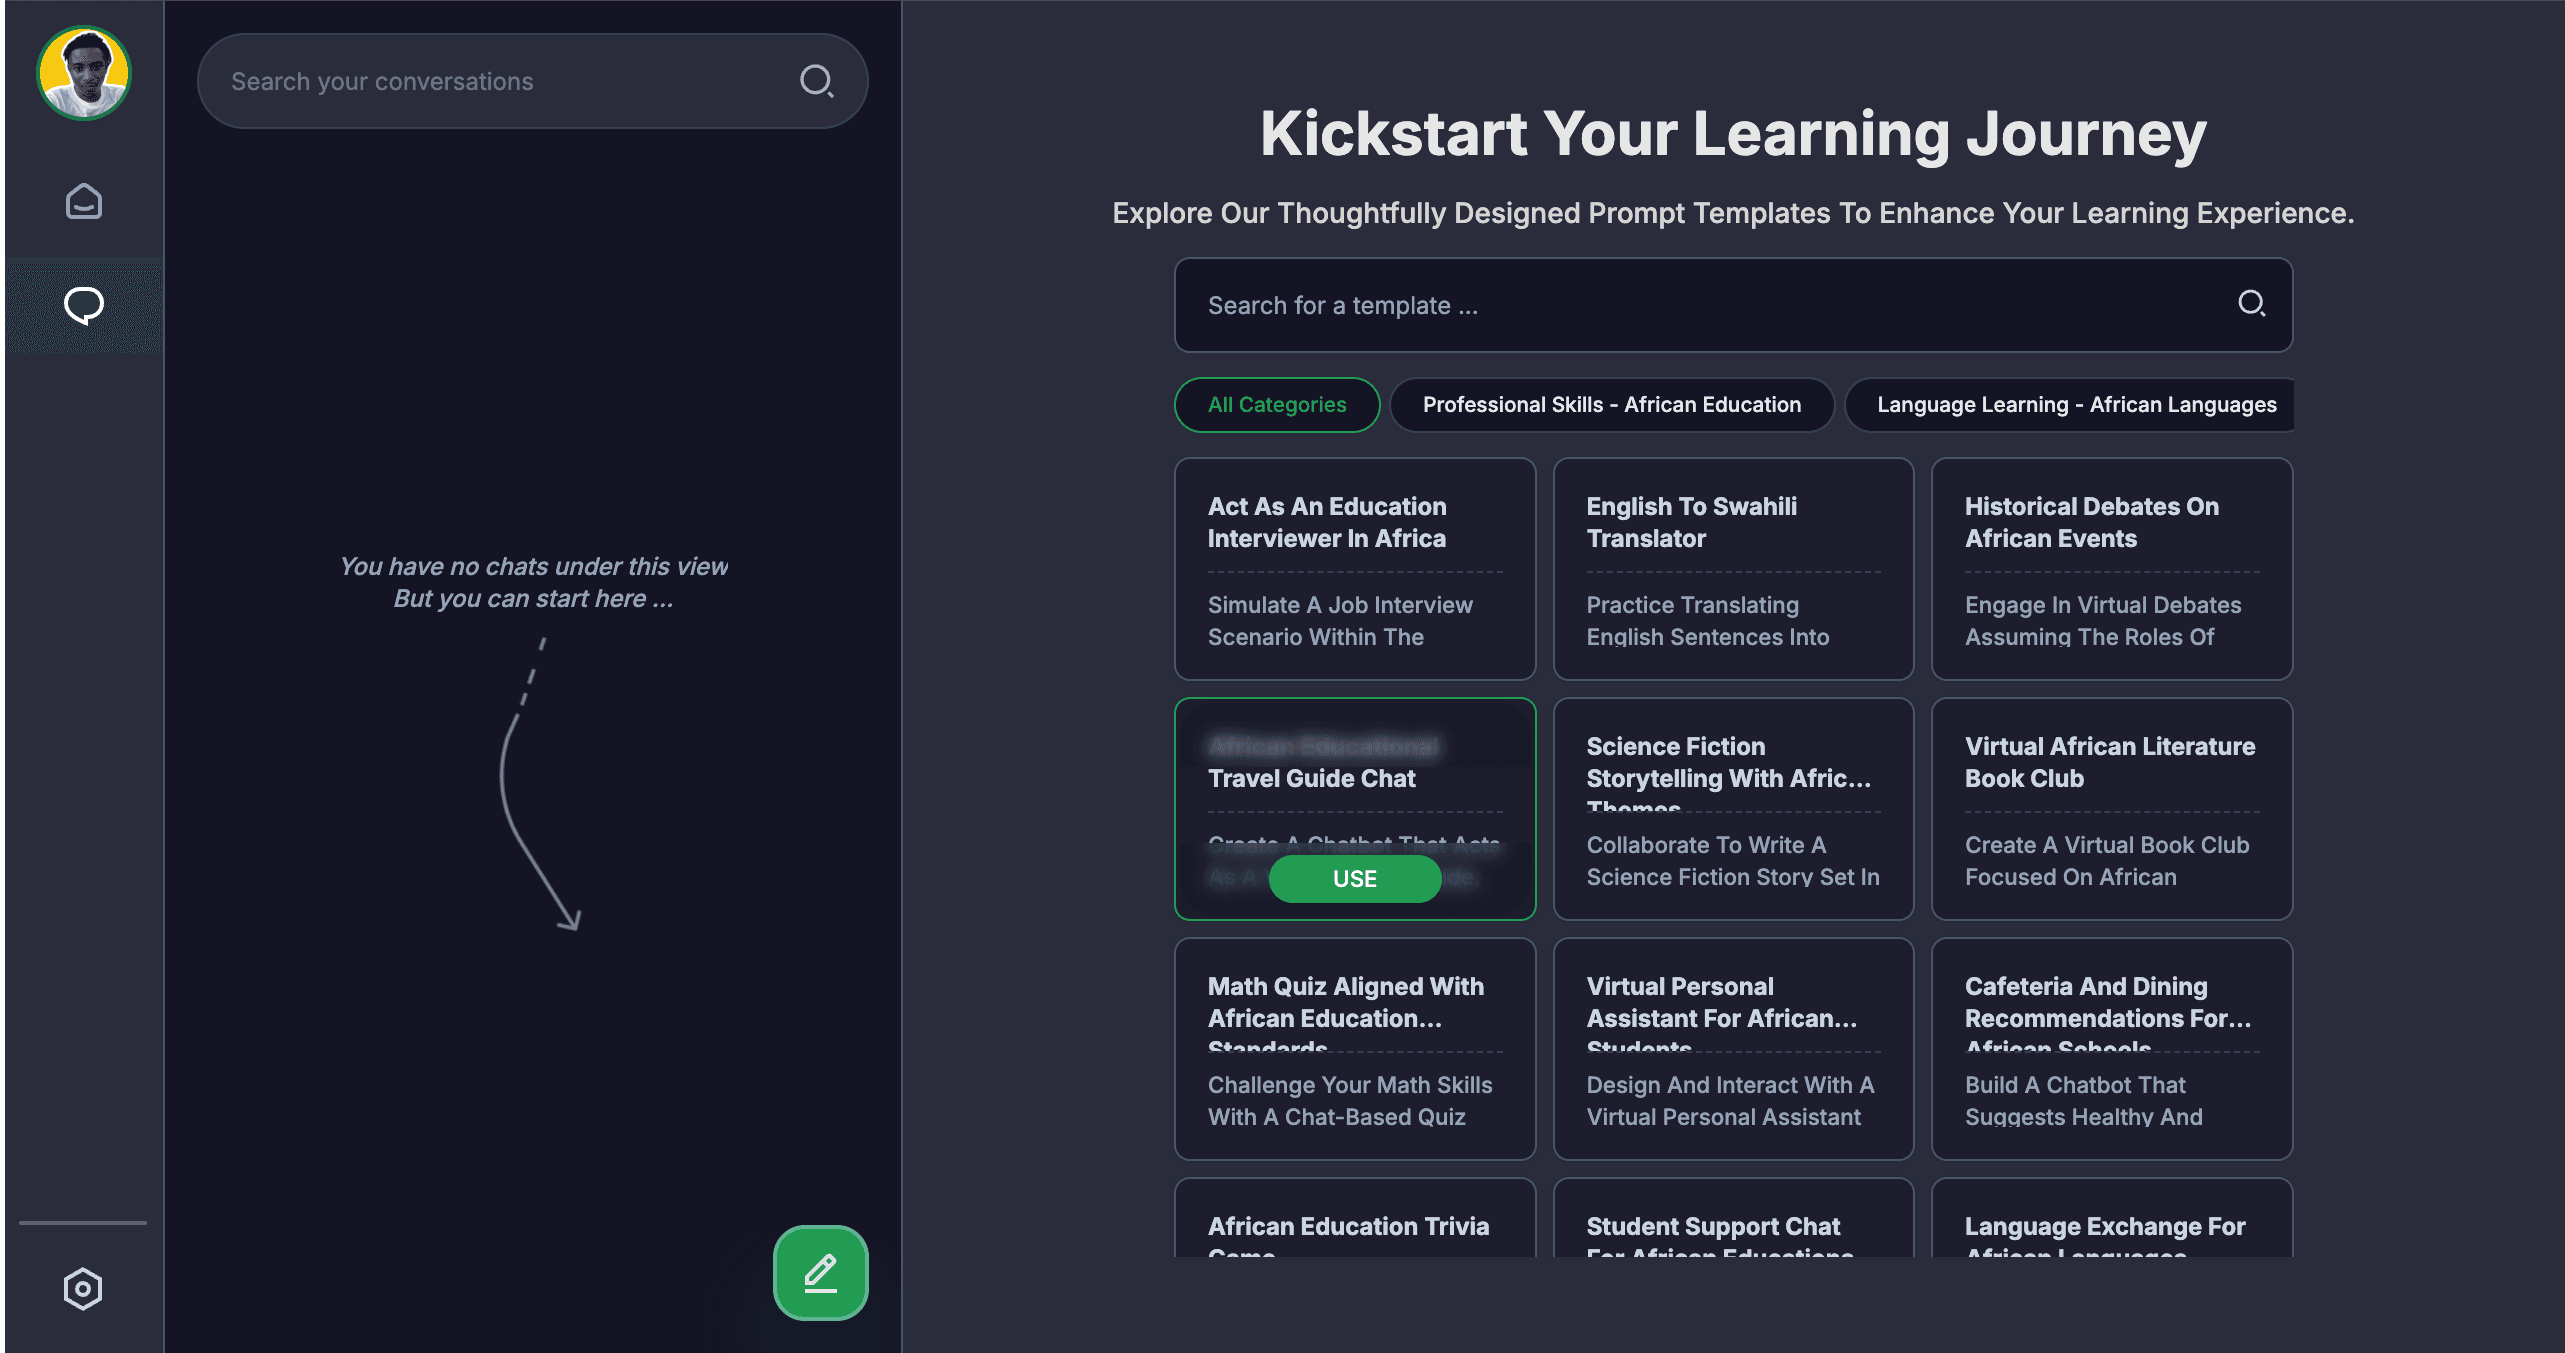
Task: Click the compose new chat icon
Action: coord(821,1273)
